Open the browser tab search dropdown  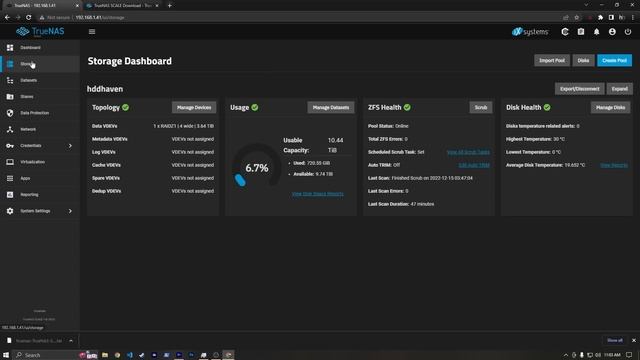click(x=586, y=5)
